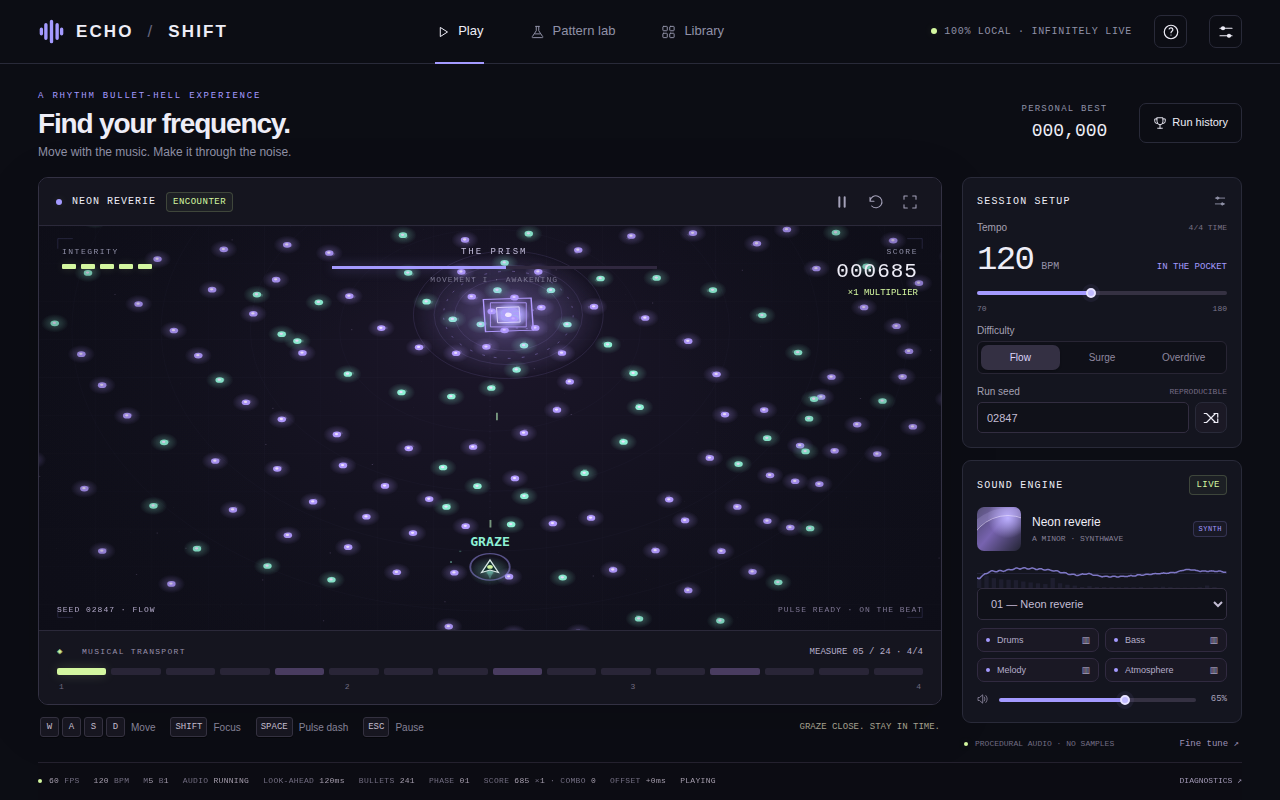Click the SYNTH badge
1280x800 pixels.
(1210, 529)
